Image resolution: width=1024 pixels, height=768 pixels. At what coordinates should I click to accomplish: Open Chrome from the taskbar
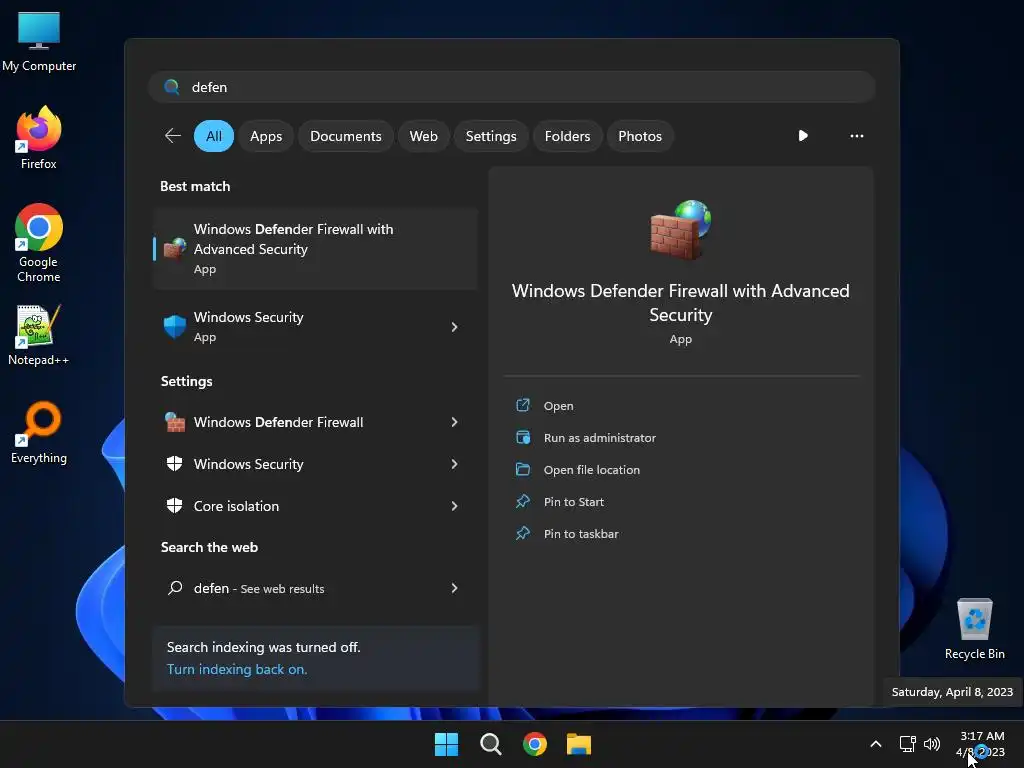coord(535,744)
